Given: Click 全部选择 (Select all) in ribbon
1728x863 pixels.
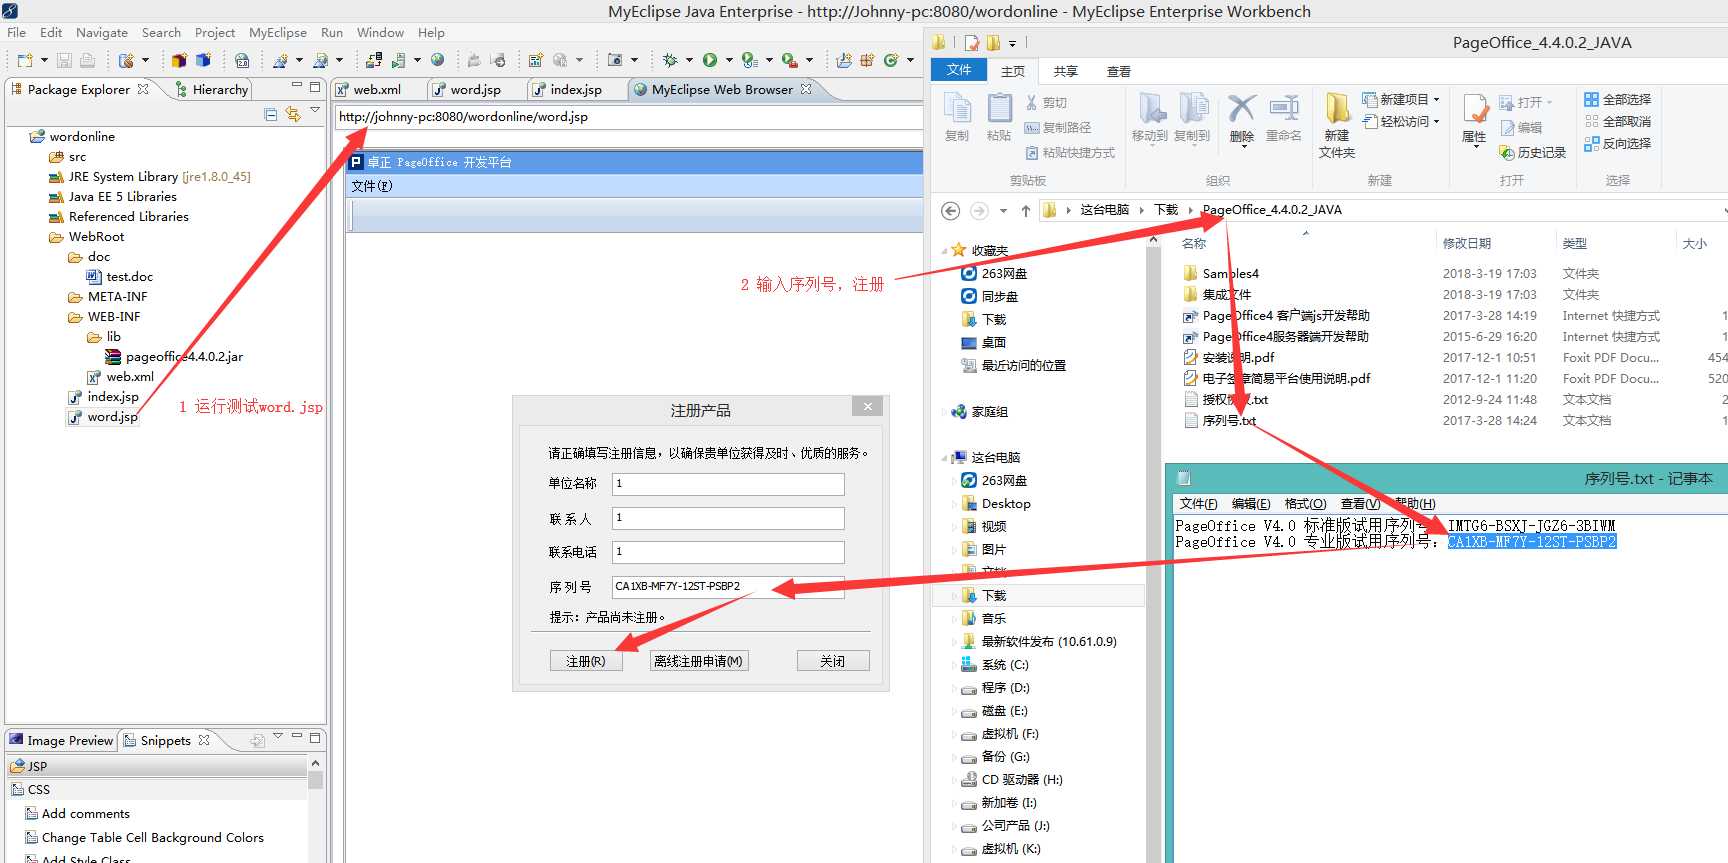Looking at the screenshot, I should (1618, 99).
